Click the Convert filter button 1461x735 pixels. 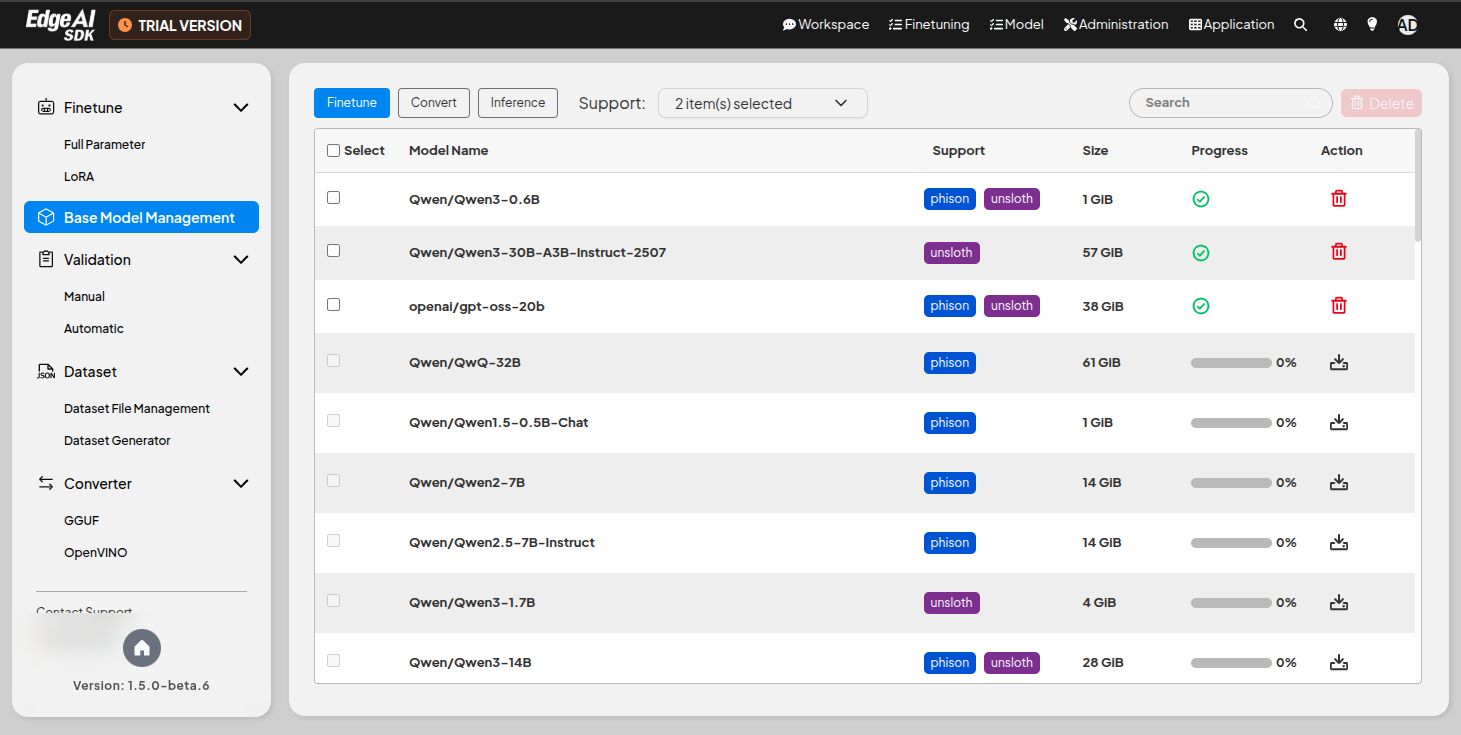434,103
